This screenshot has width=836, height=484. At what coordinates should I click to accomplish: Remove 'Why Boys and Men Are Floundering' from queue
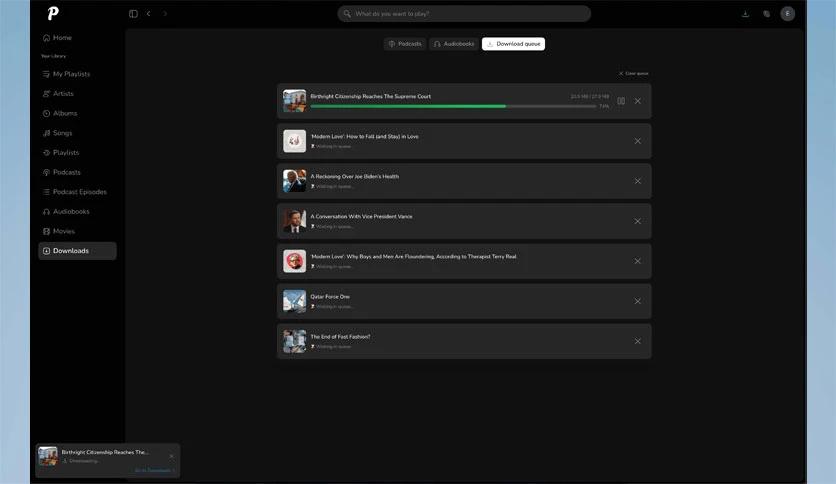tap(638, 261)
